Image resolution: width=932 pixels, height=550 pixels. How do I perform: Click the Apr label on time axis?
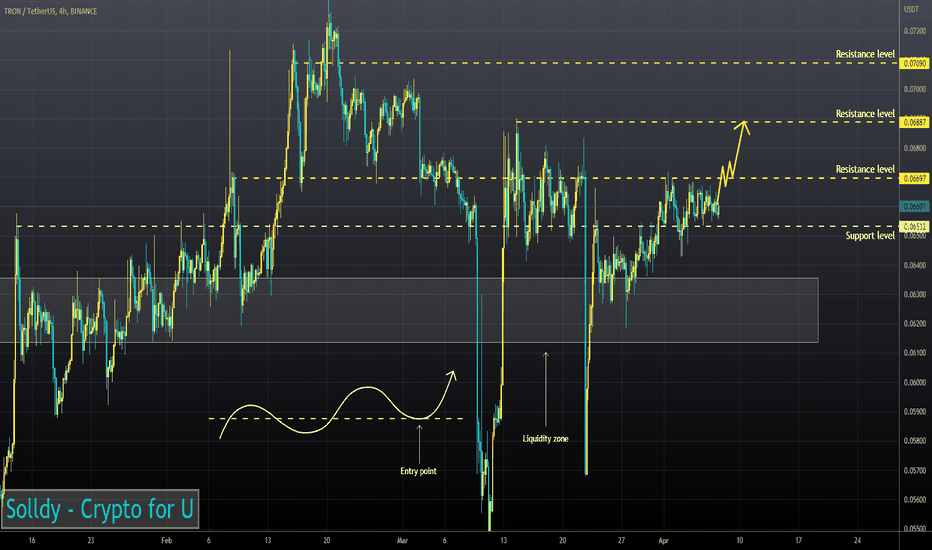(x=663, y=540)
